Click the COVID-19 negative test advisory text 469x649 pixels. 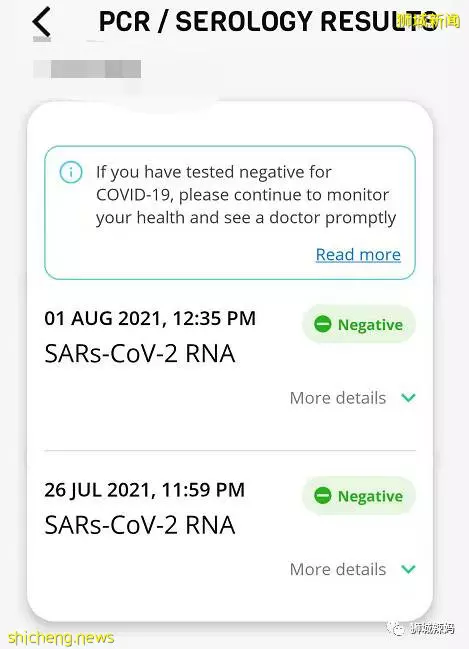point(246,195)
